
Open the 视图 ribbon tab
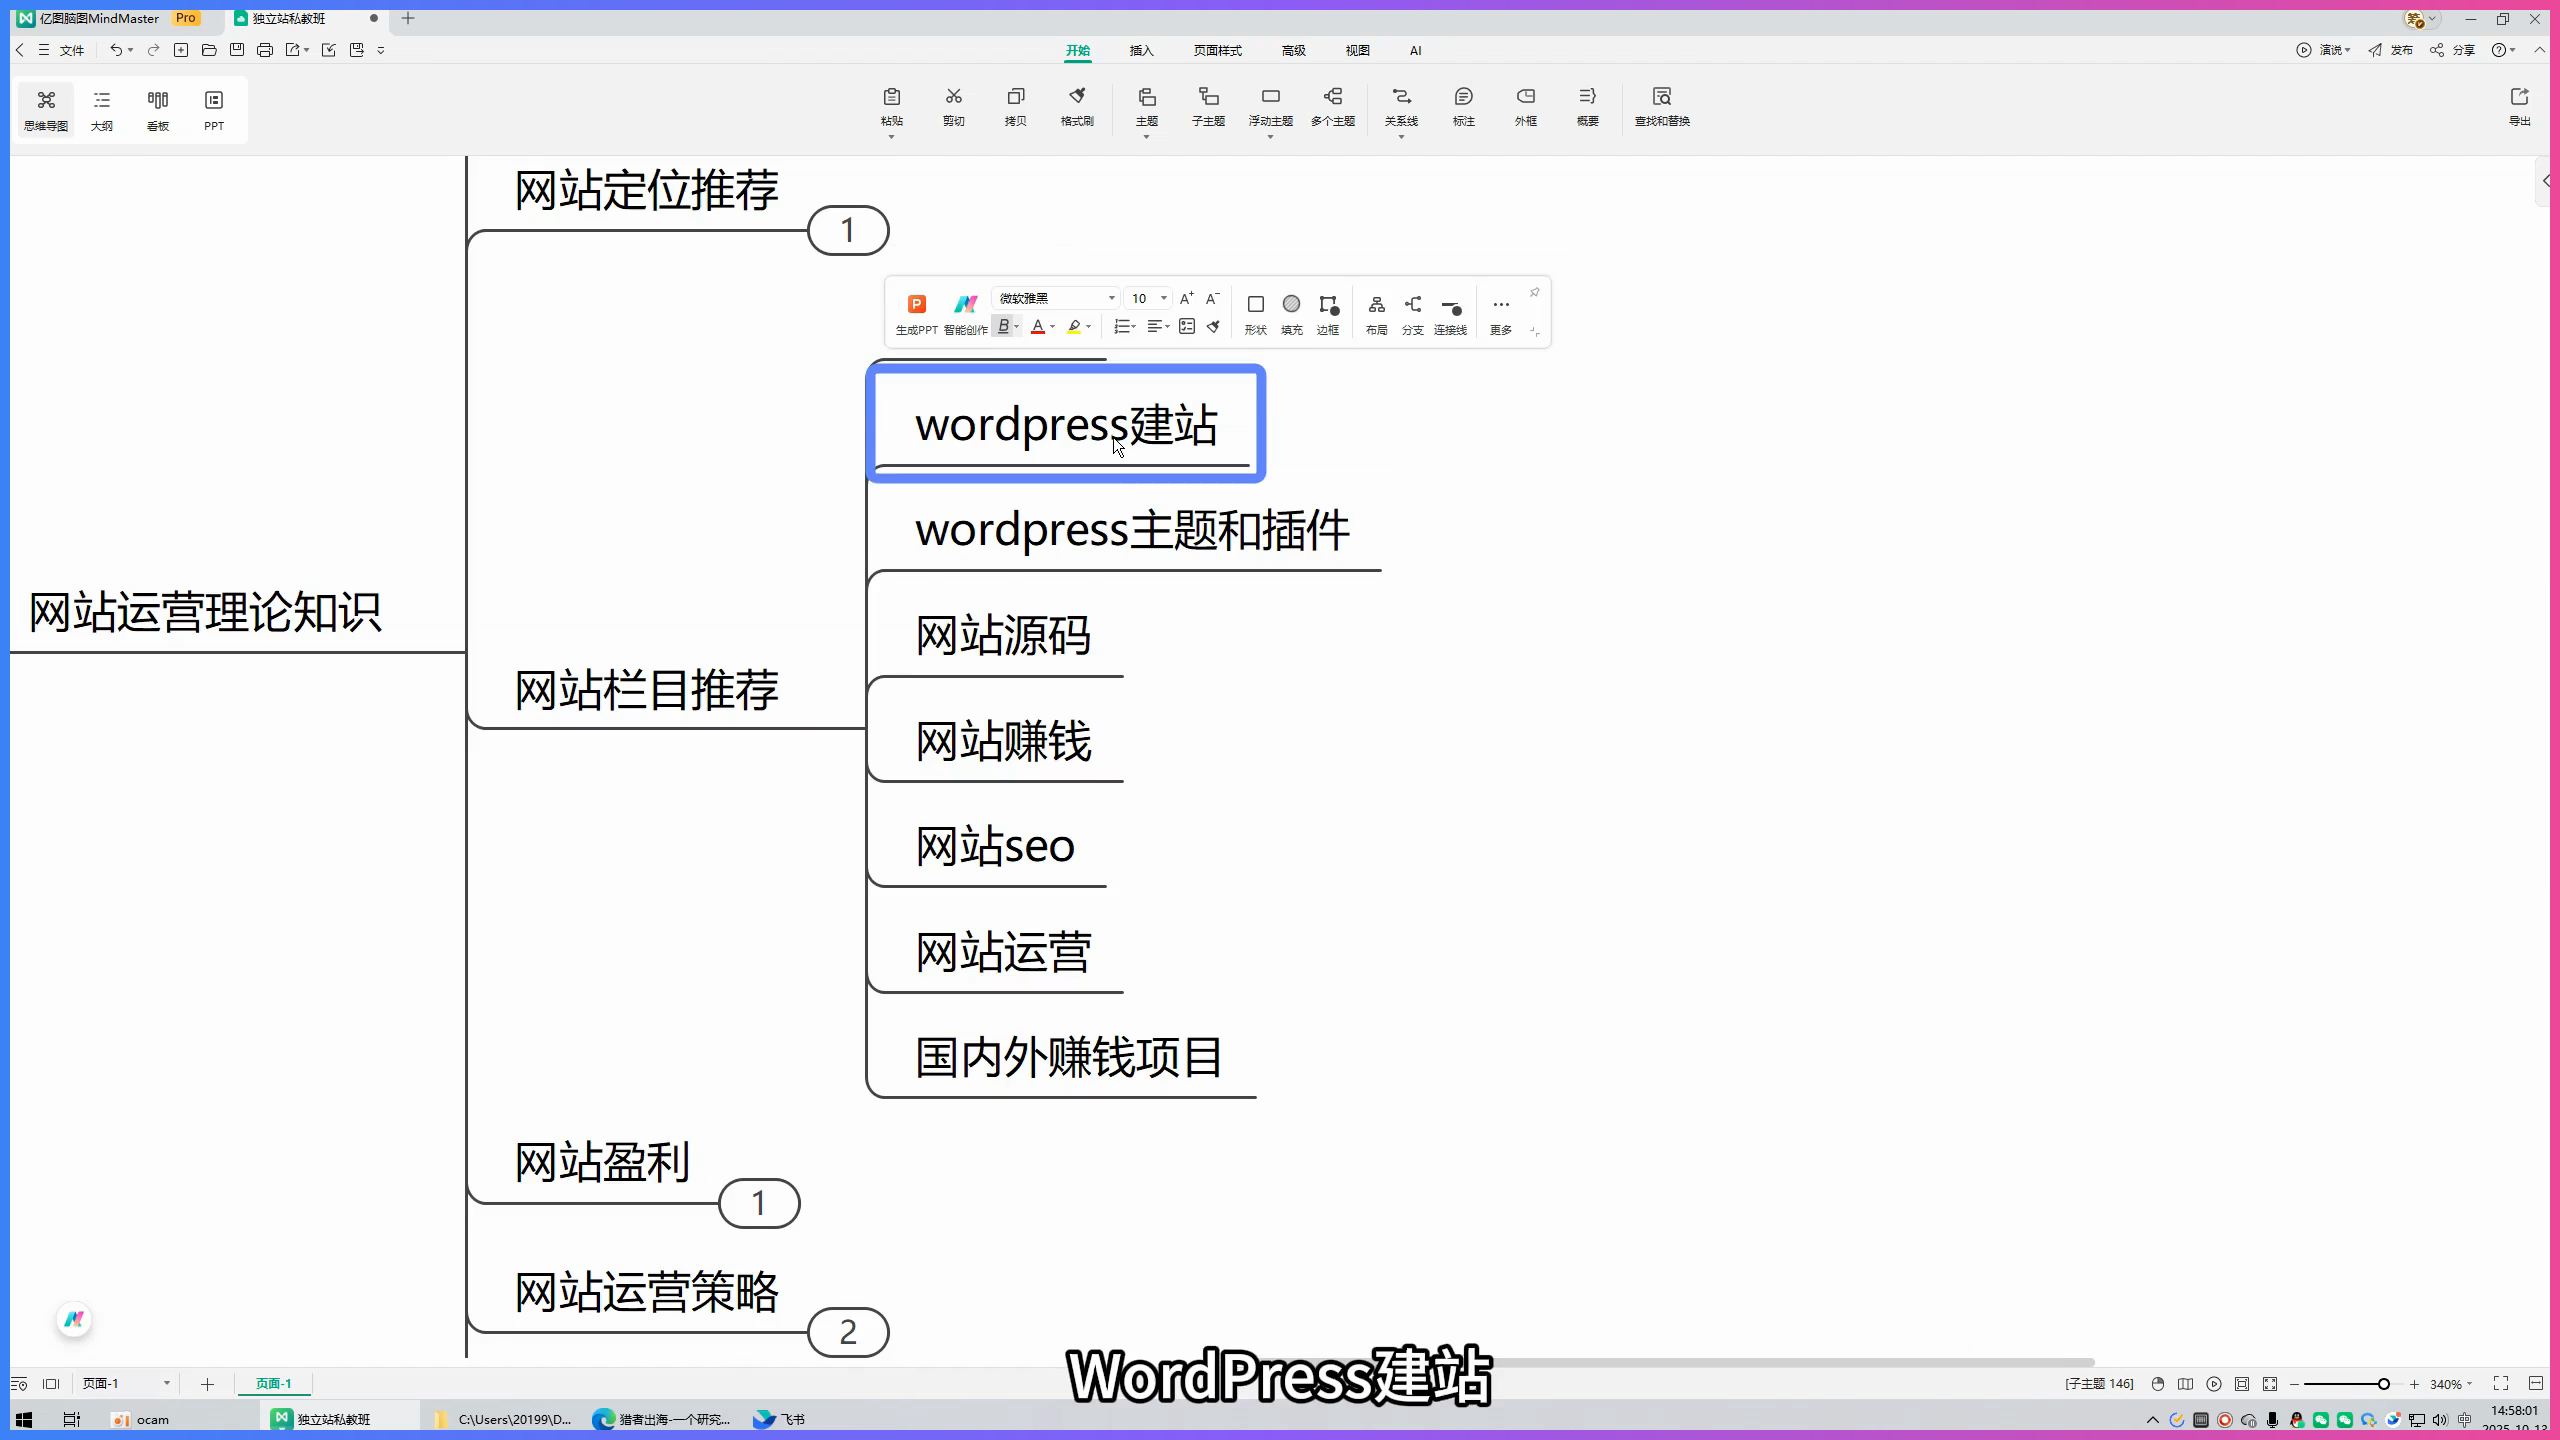point(1357,51)
